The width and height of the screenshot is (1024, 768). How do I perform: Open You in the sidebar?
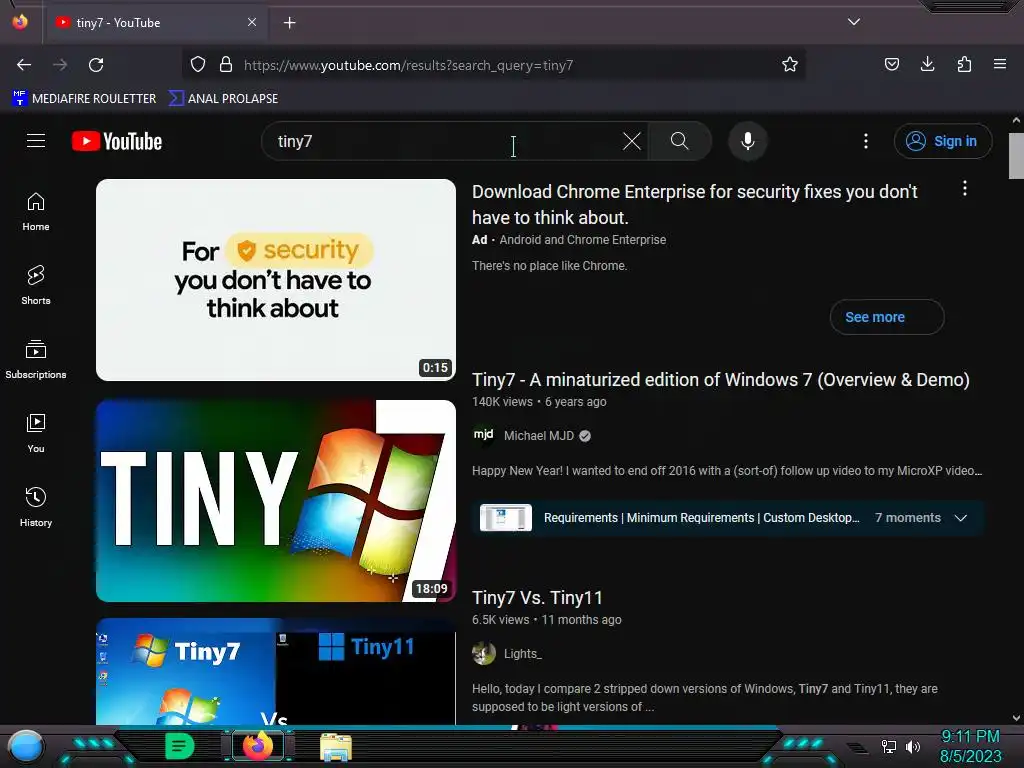36,433
